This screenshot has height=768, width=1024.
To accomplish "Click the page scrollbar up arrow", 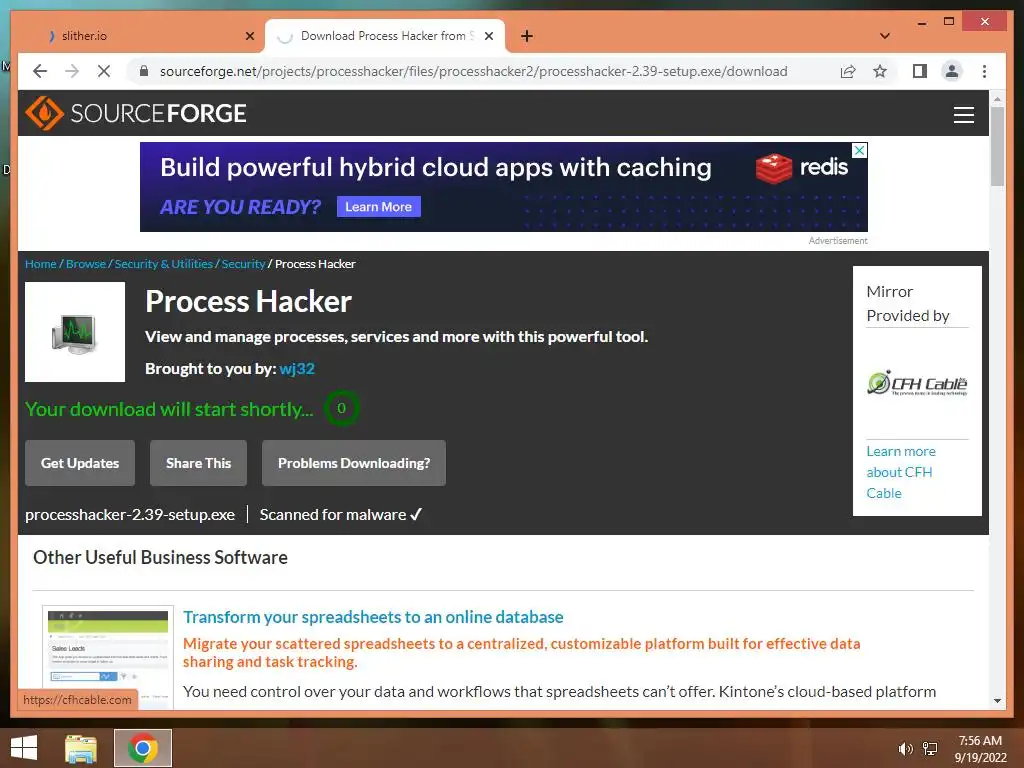I will (x=997, y=99).
